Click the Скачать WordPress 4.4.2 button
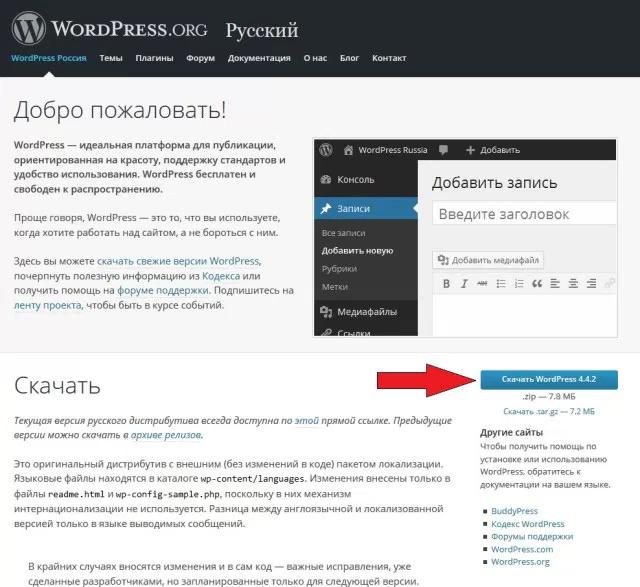 click(549, 379)
